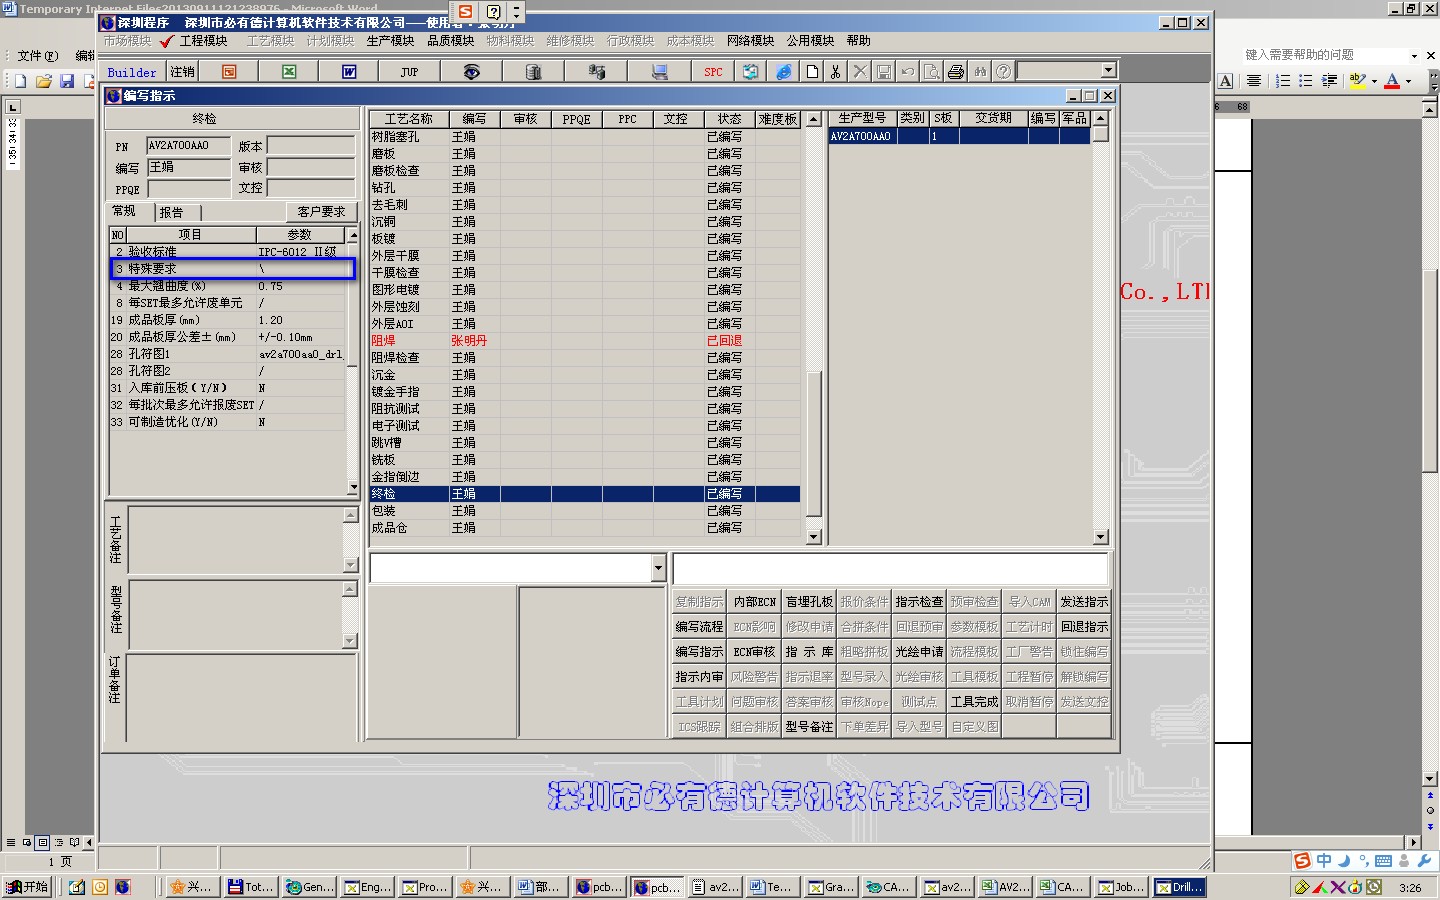The height and width of the screenshot is (900, 1440).
Task: Click the numbered list icon in Word
Action: (1283, 81)
